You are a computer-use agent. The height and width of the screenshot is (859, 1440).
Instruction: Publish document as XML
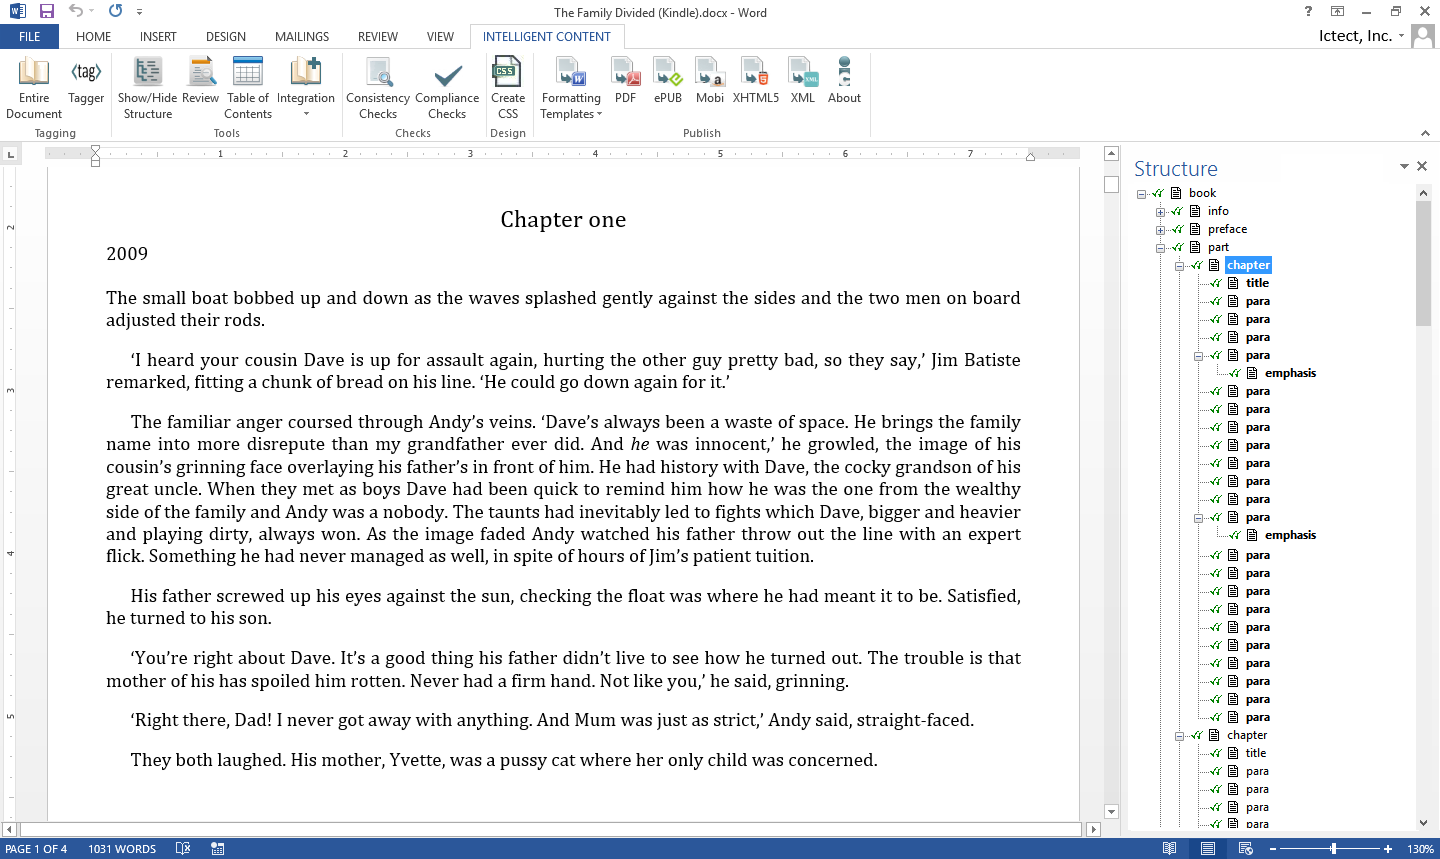[x=803, y=81]
